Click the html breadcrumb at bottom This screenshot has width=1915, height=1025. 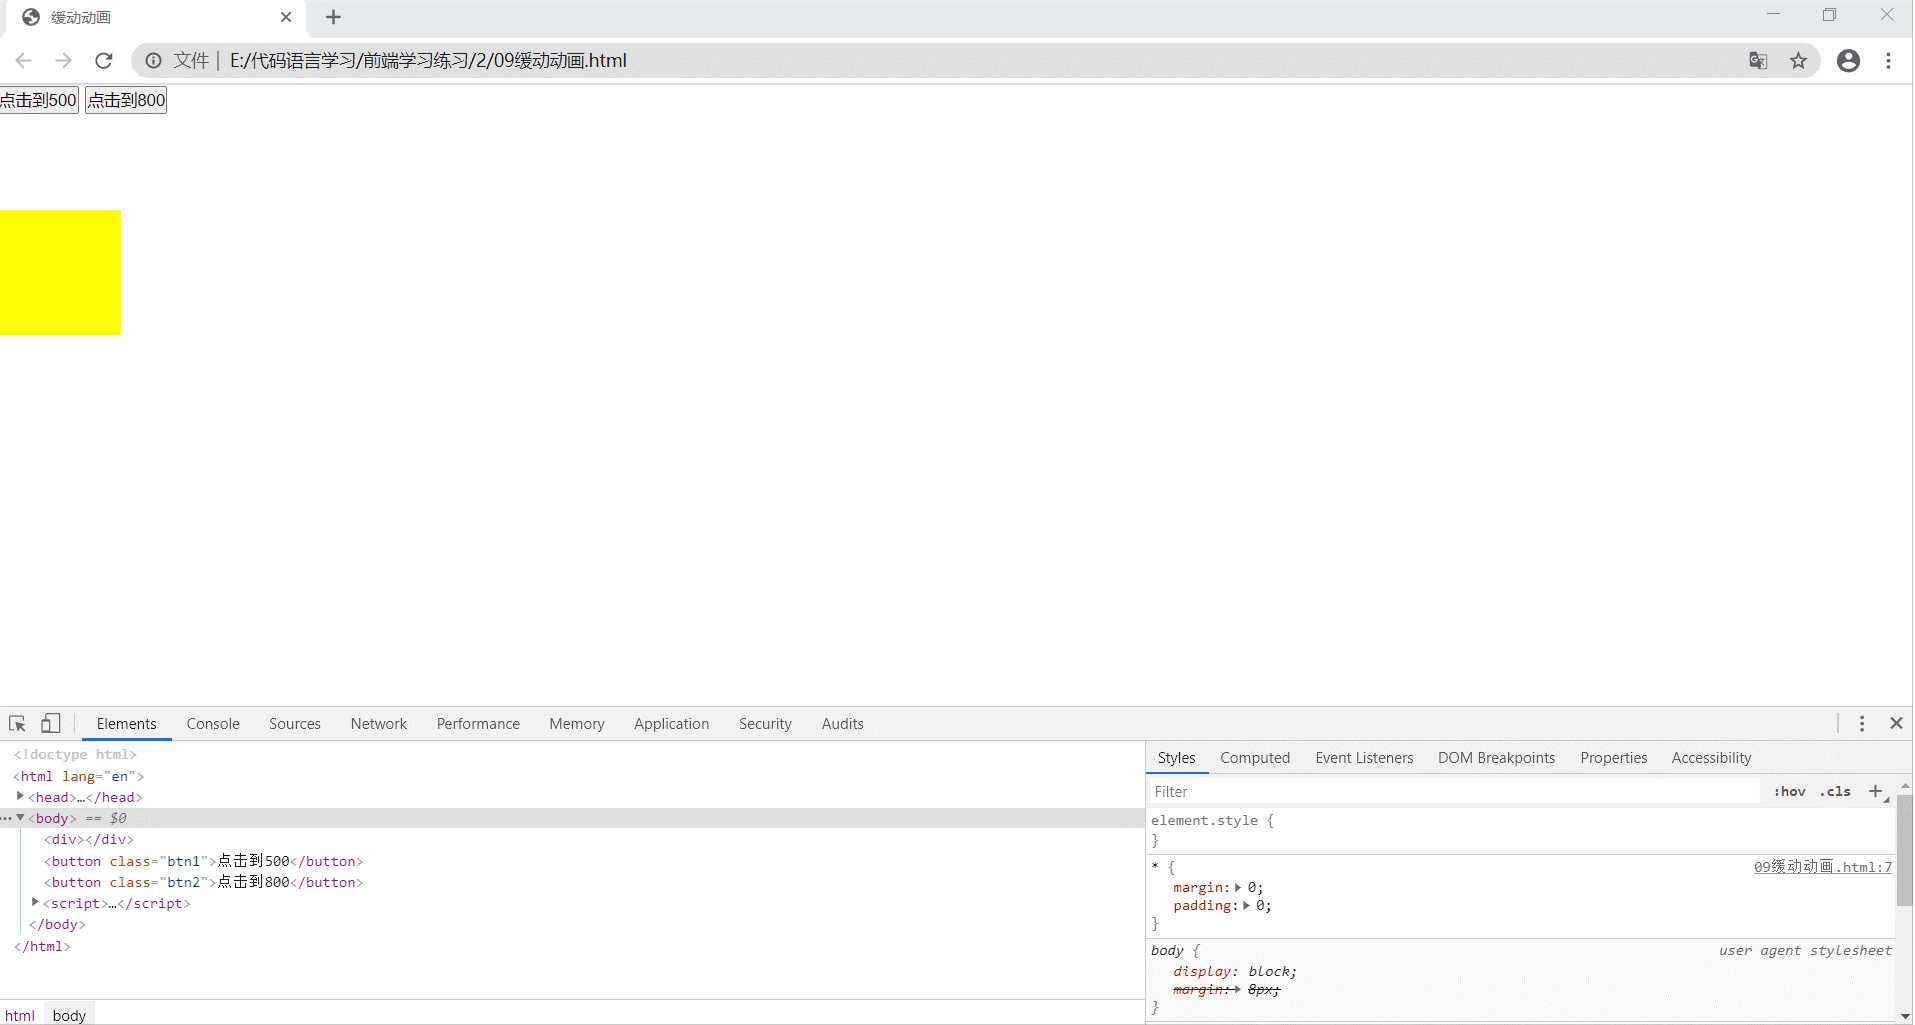pyautogui.click(x=20, y=1015)
